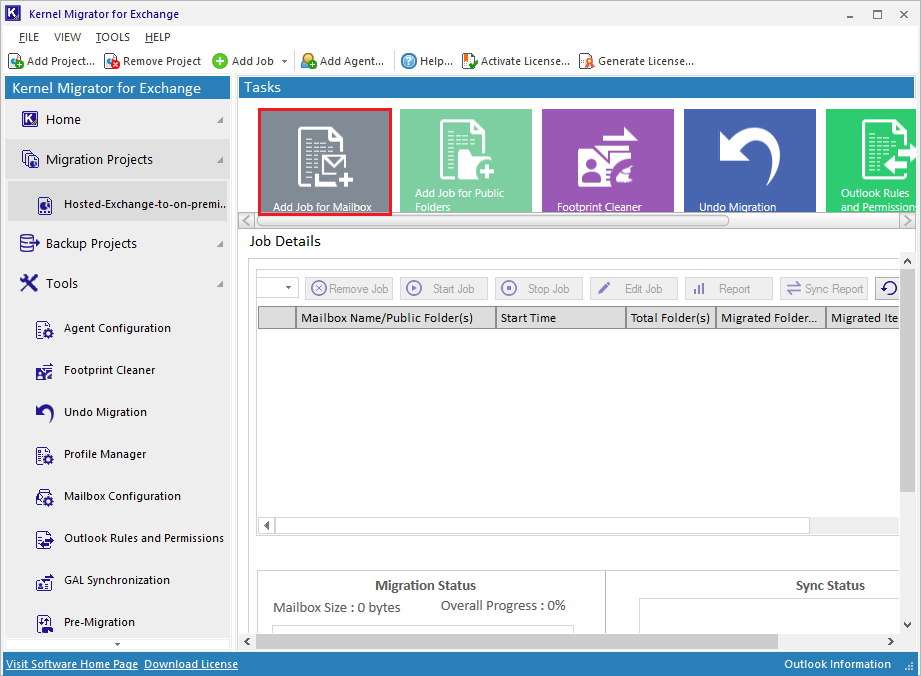Click the tasks strip scroll right arrow
The height and width of the screenshot is (676, 921).
tap(907, 221)
